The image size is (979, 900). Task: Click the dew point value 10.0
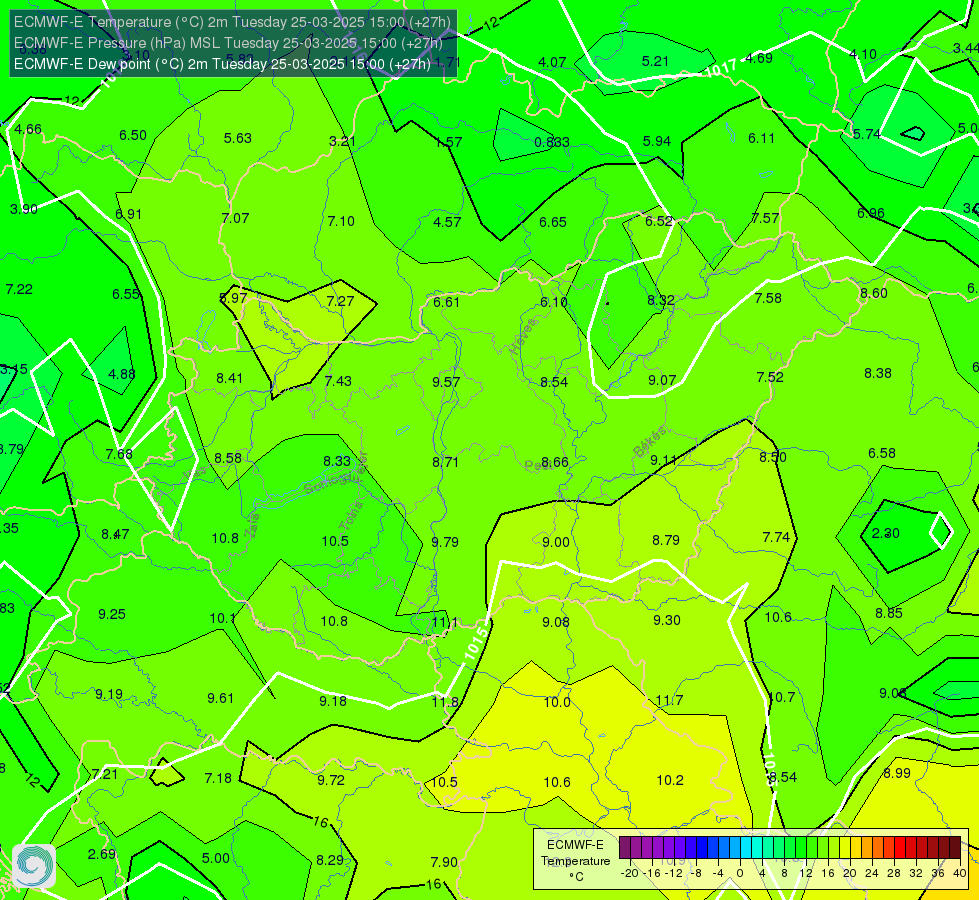point(557,702)
